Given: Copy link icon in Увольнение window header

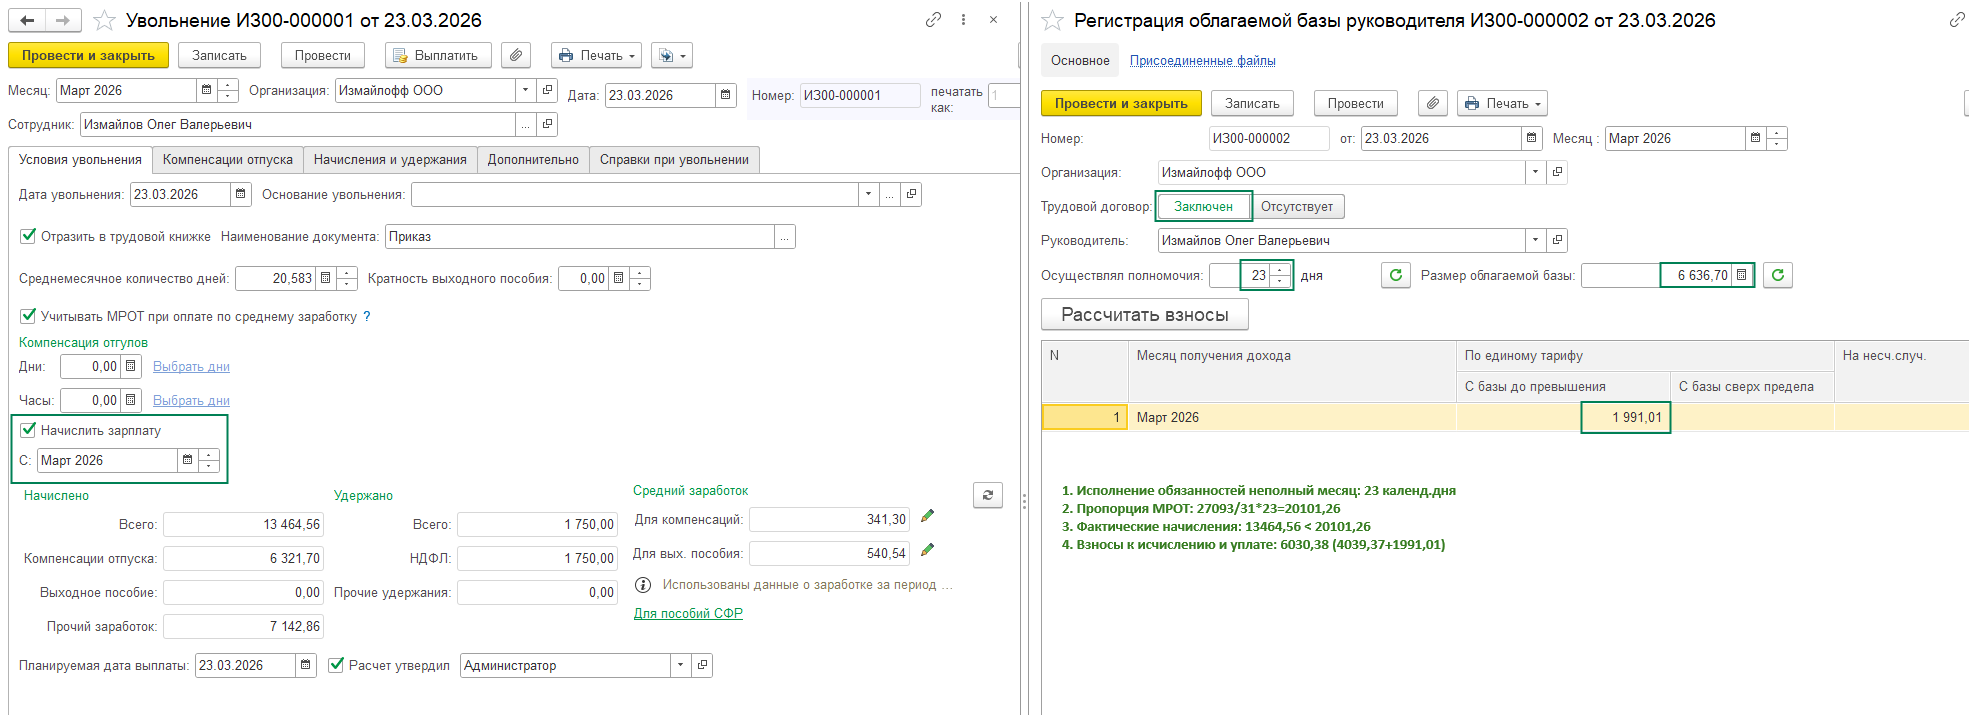Looking at the screenshot, I should click(933, 19).
